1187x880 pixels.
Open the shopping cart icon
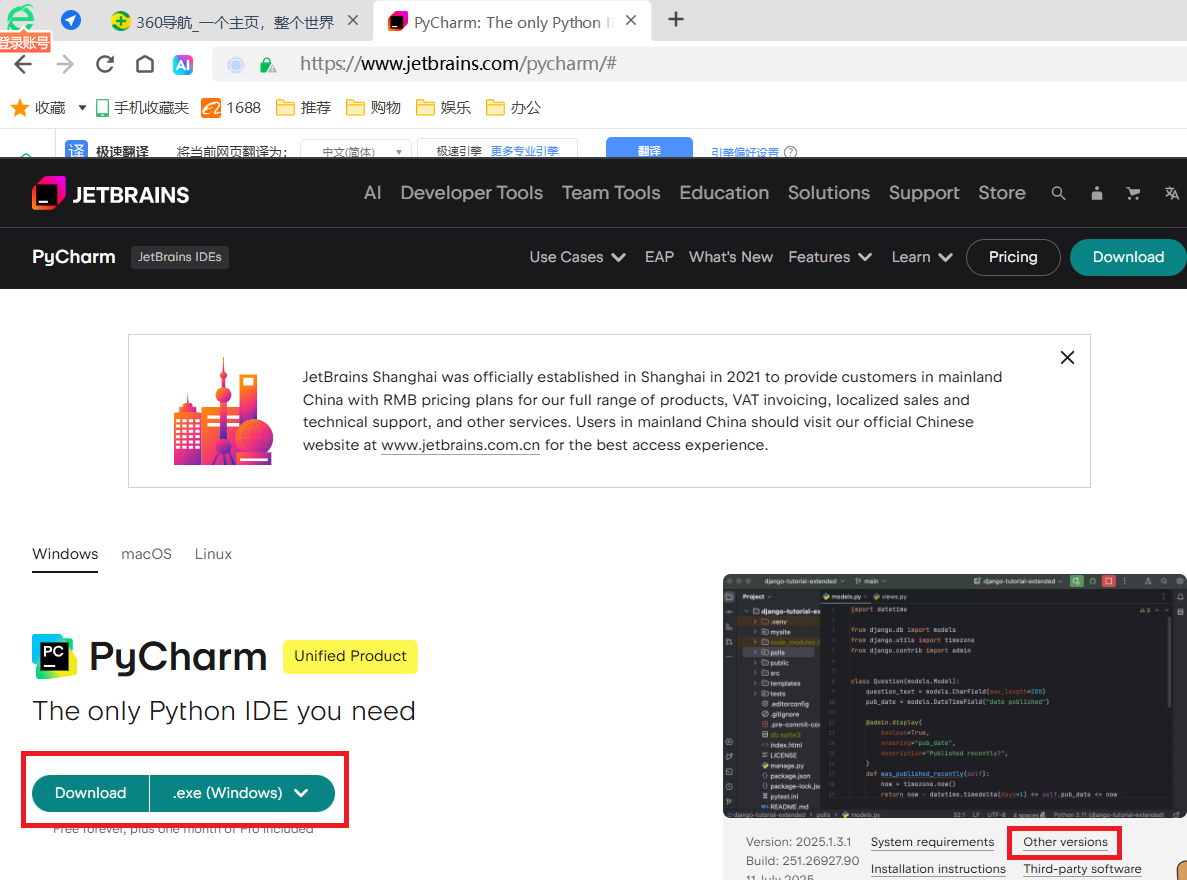(x=1133, y=194)
